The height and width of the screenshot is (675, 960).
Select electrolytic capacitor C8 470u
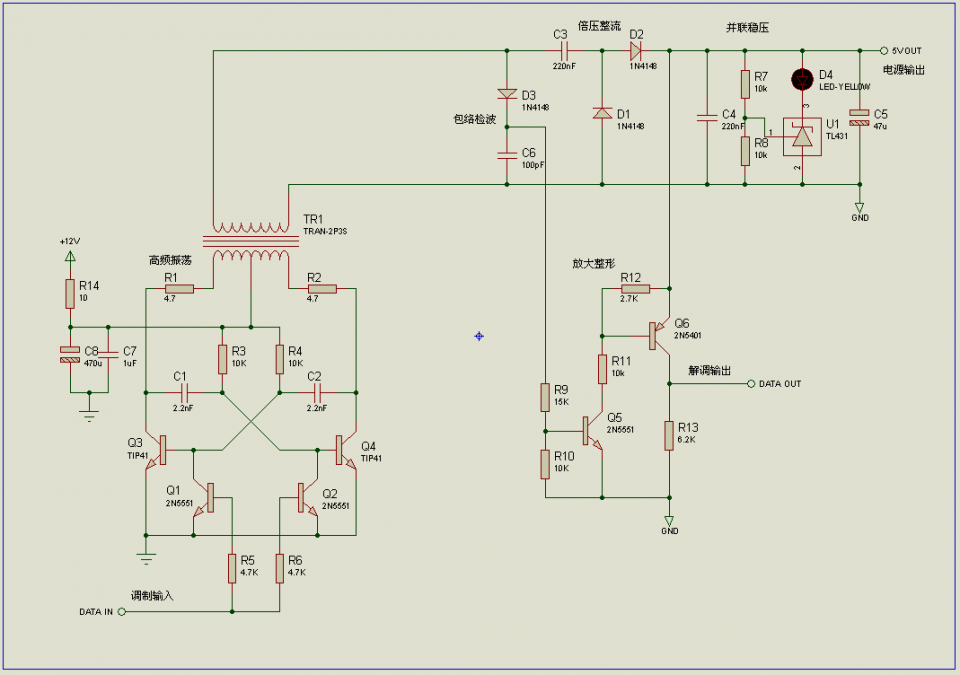point(70,353)
